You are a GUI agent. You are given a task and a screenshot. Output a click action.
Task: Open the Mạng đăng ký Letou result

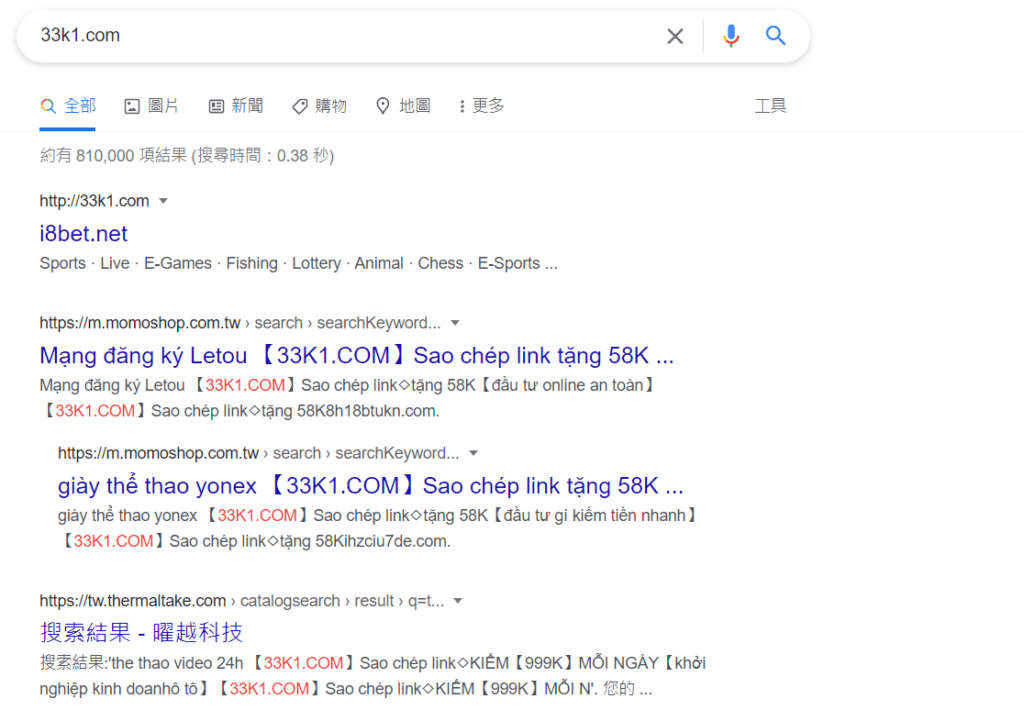[356, 356]
